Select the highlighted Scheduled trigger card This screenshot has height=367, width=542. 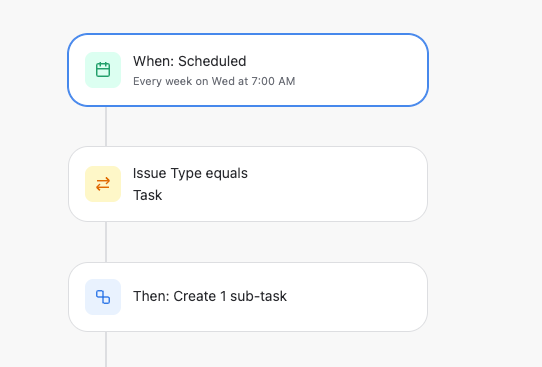click(248, 70)
